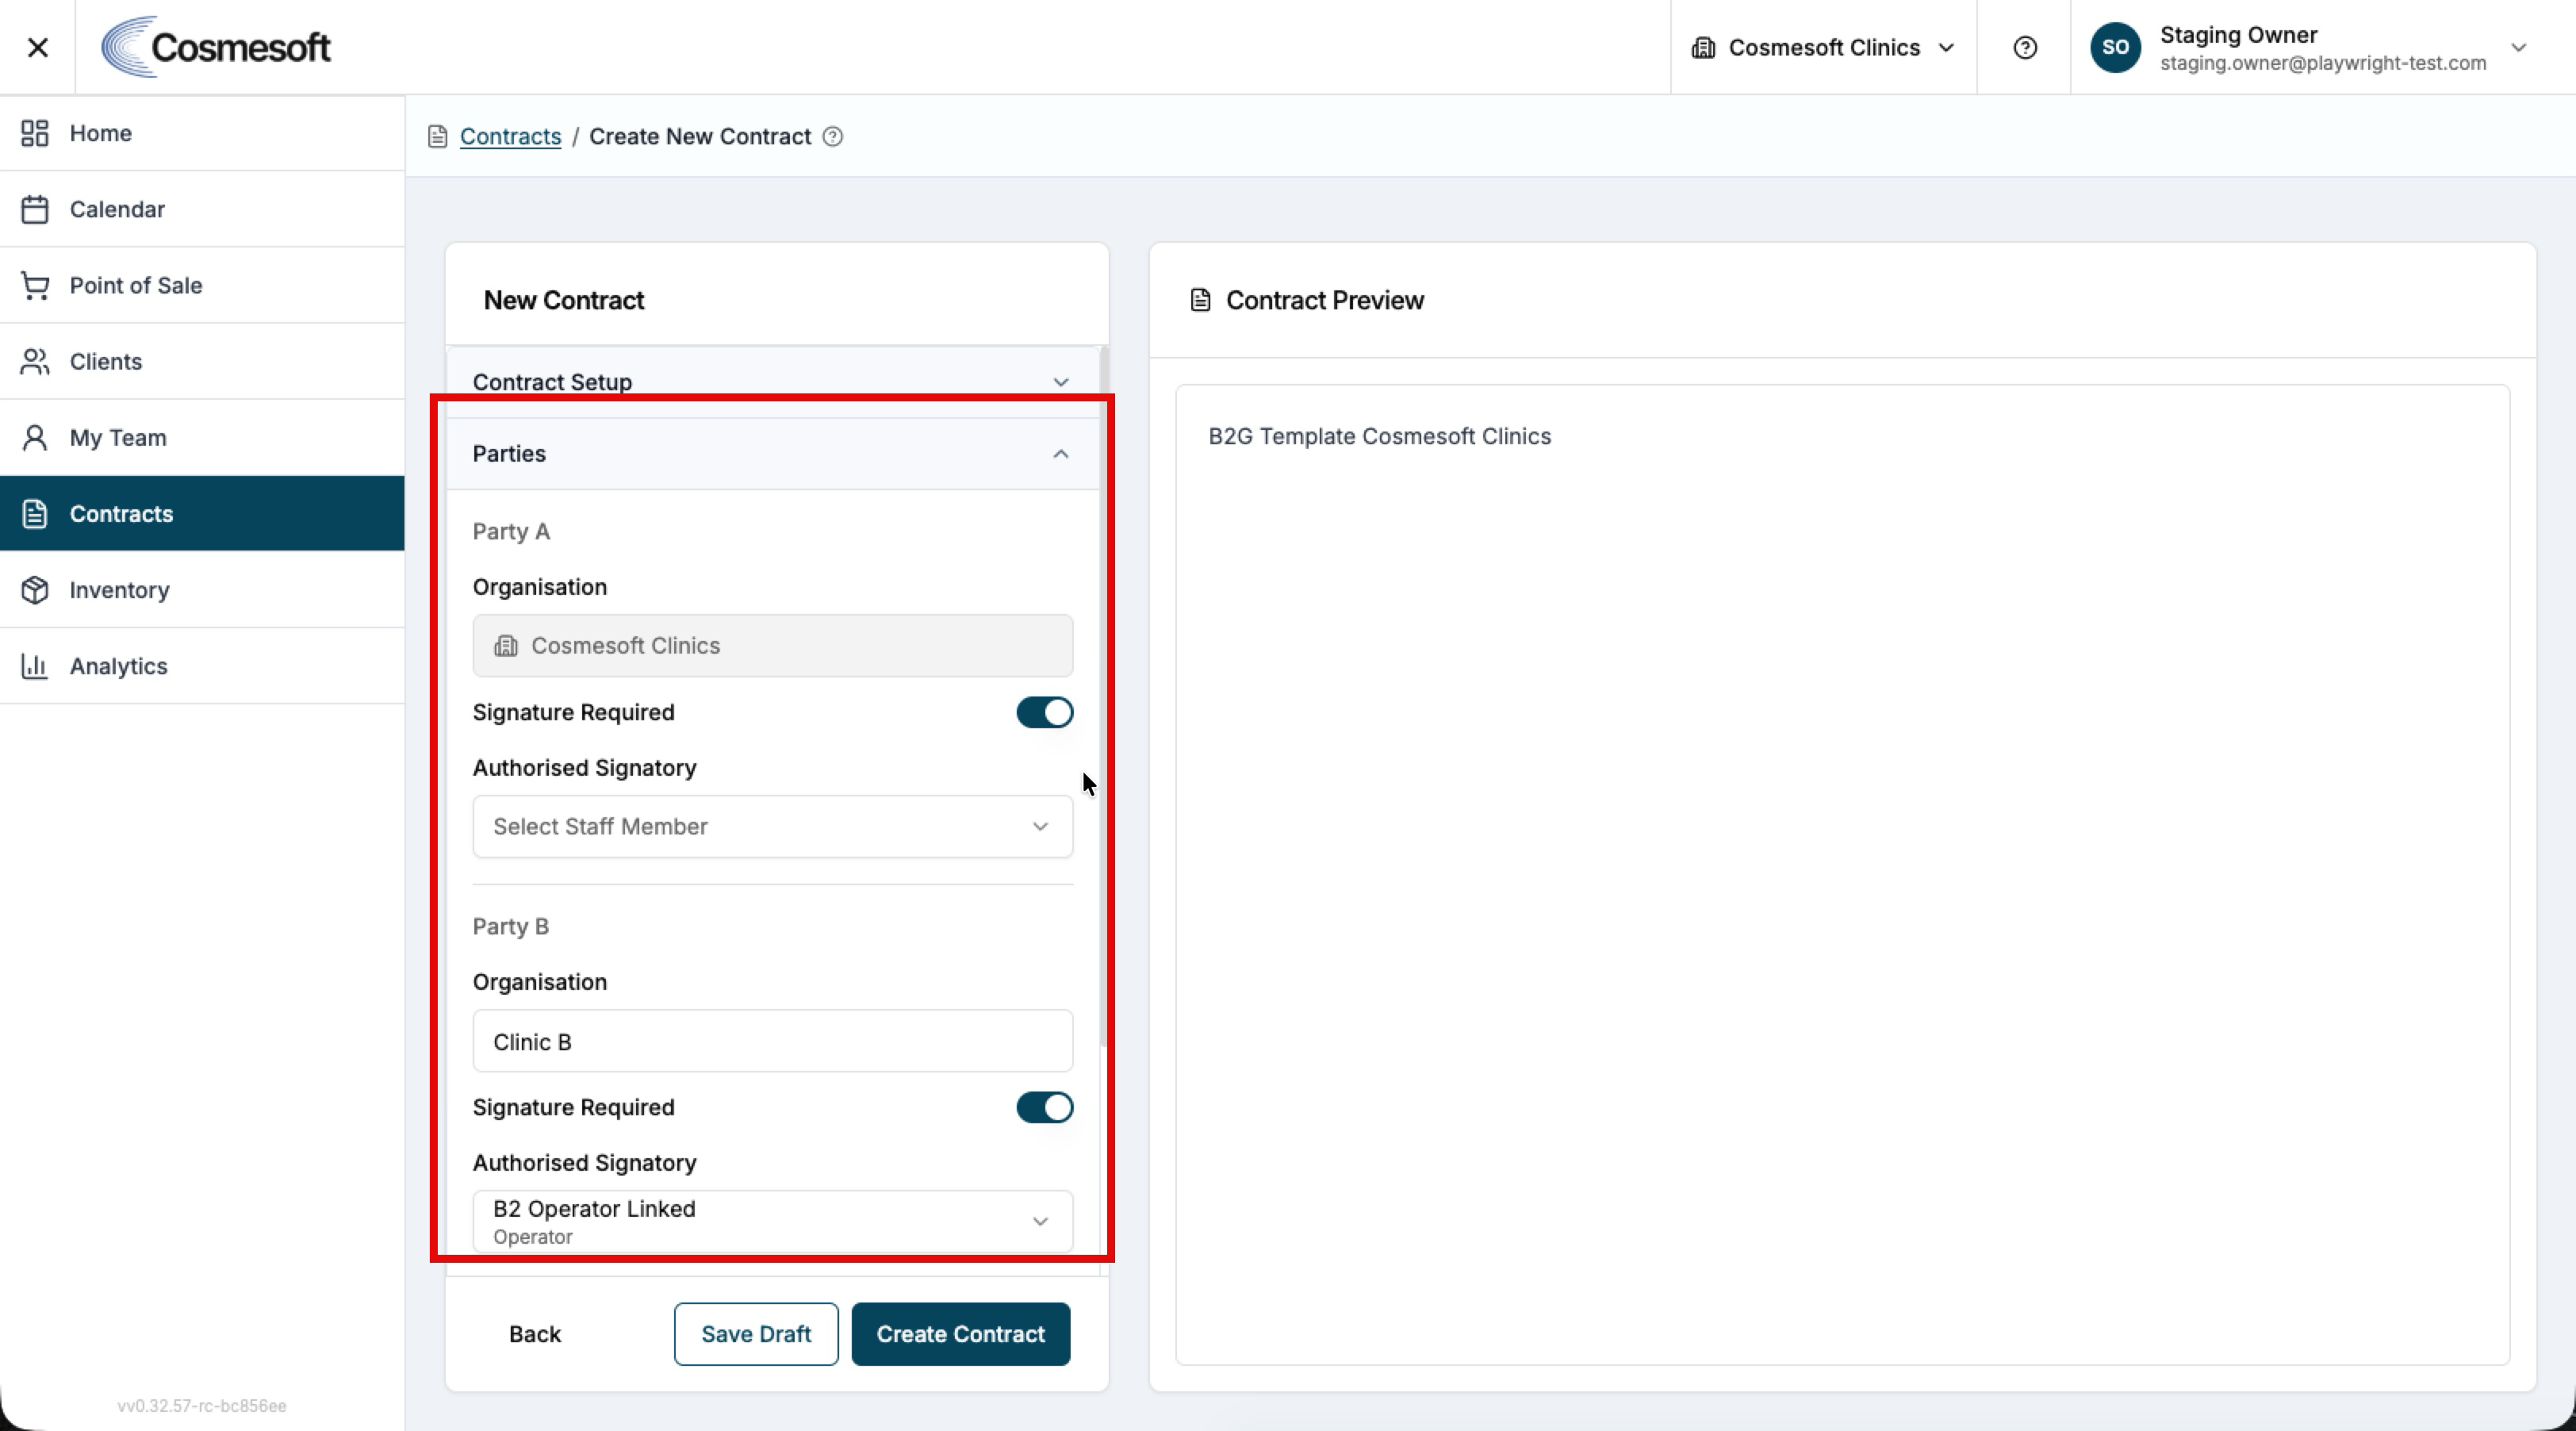Click the Party B heading text
The width and height of the screenshot is (2576, 1431).
tap(510, 926)
